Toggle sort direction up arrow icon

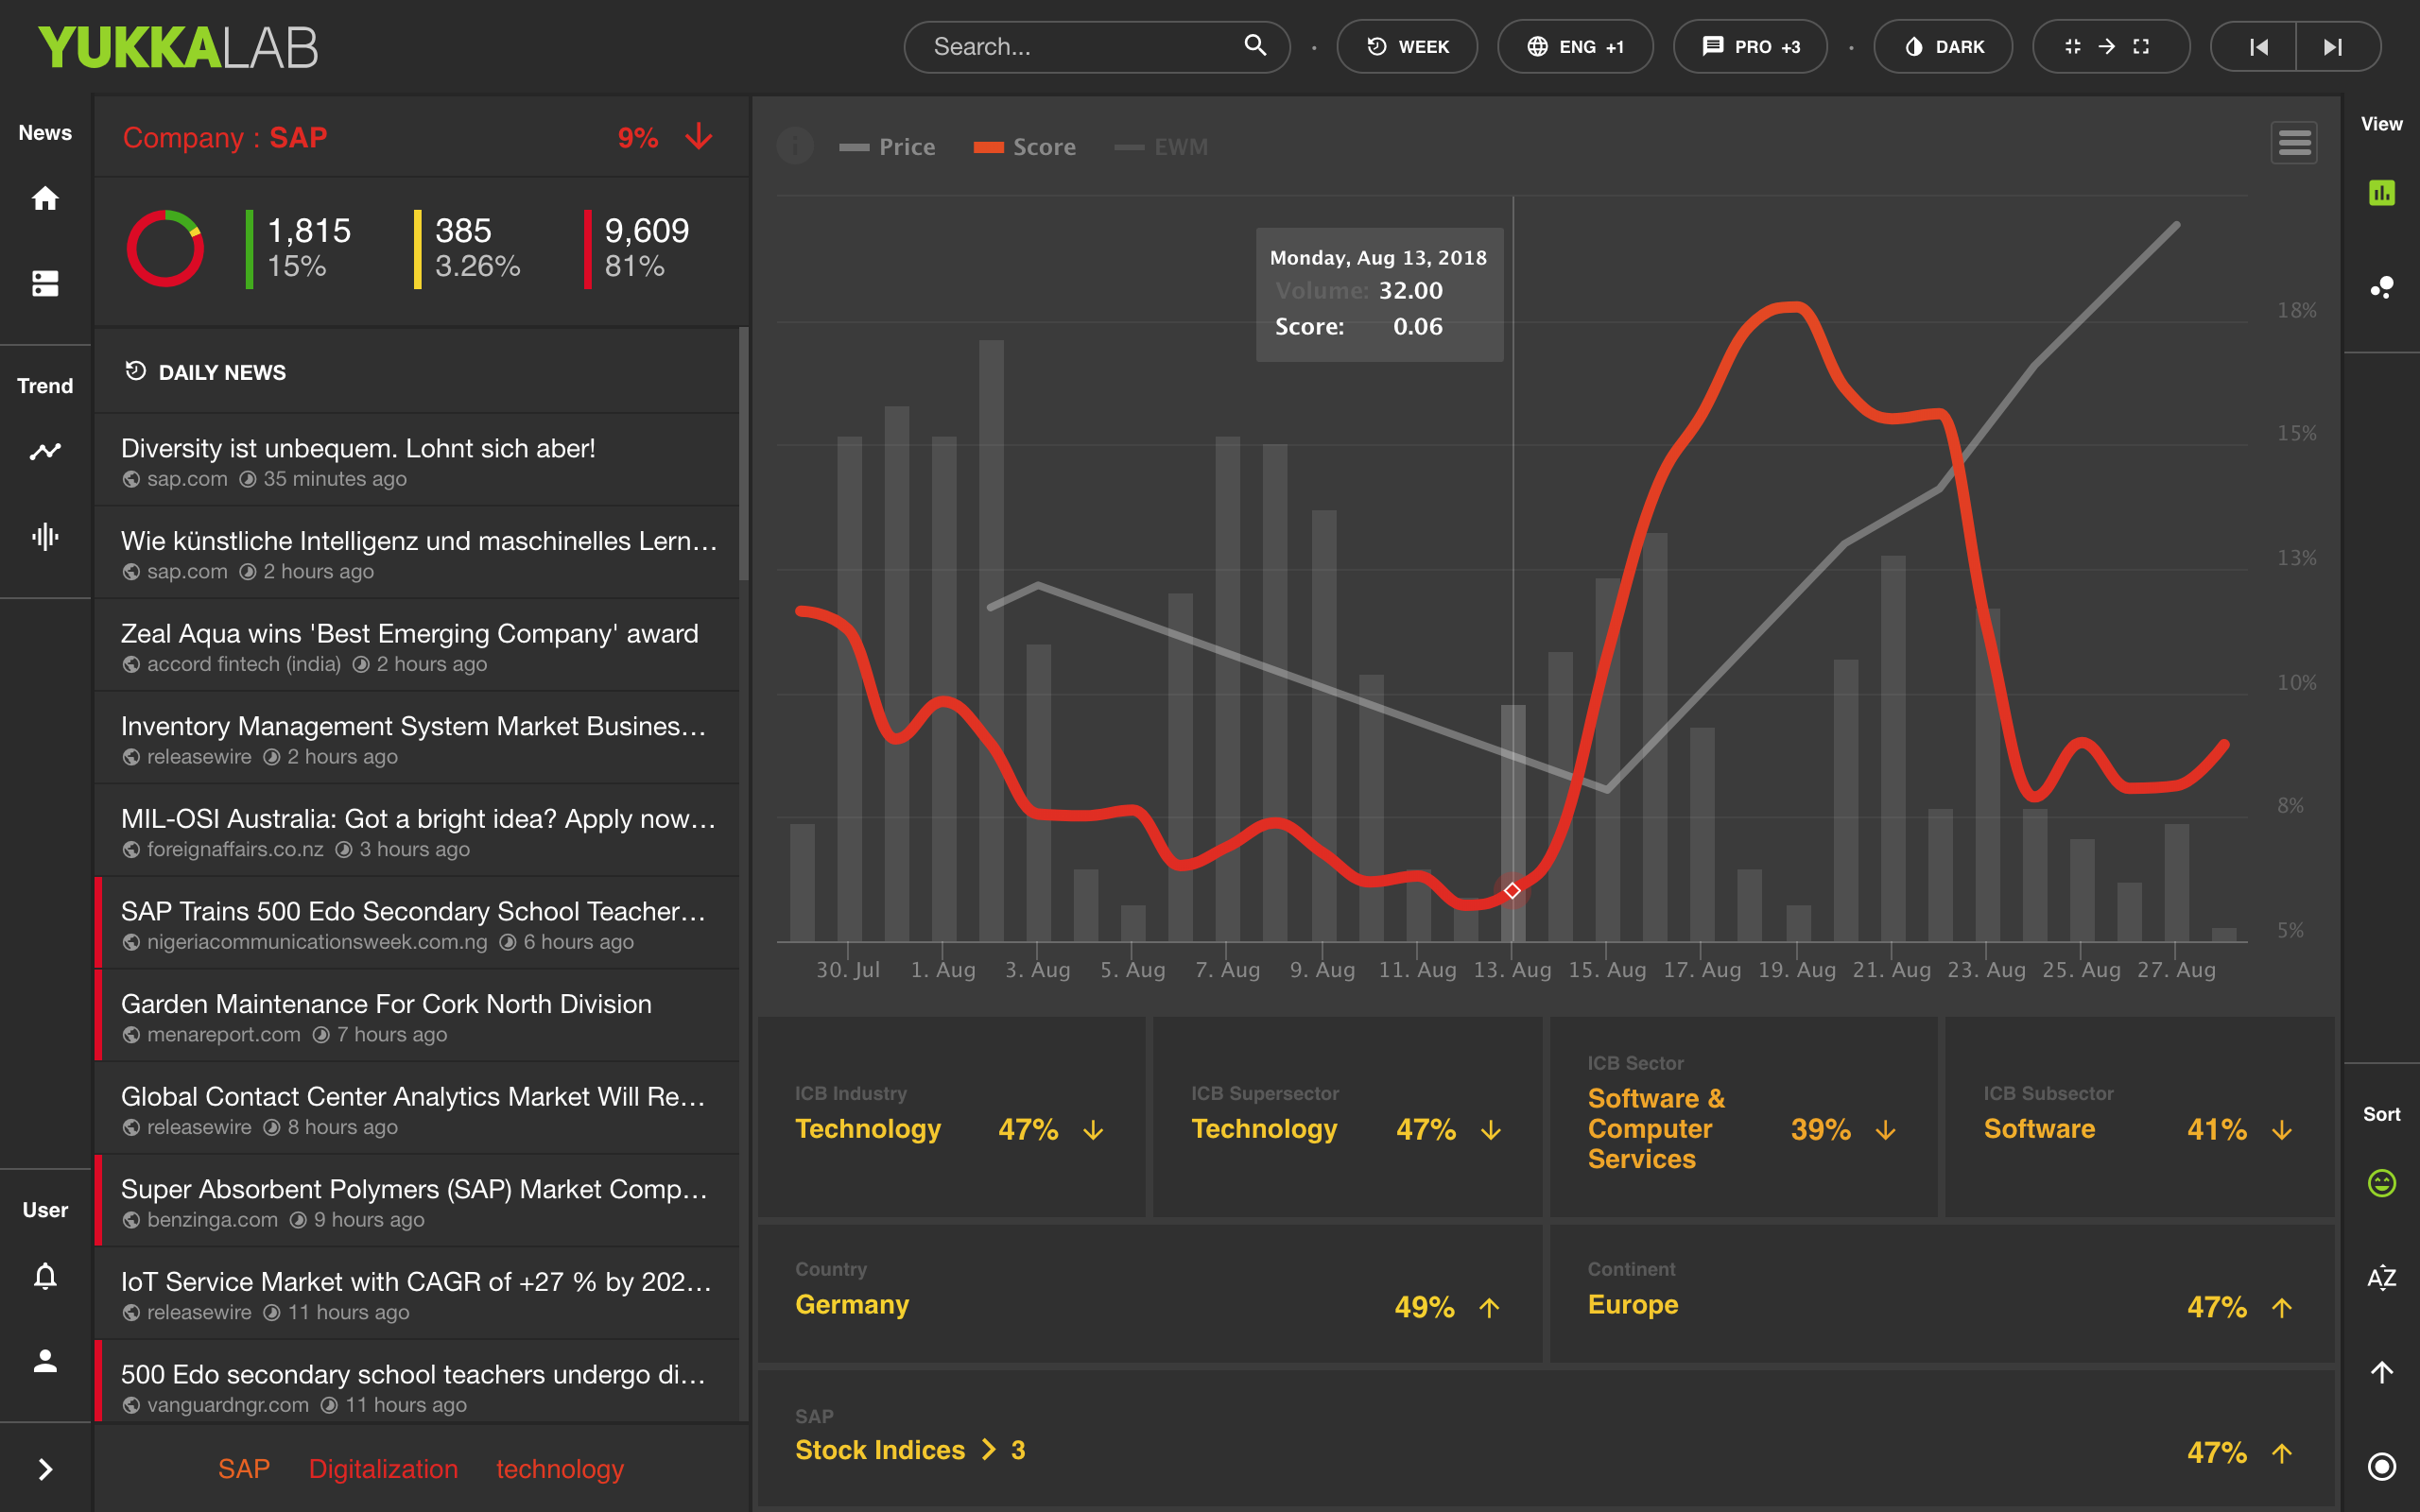[2382, 1372]
